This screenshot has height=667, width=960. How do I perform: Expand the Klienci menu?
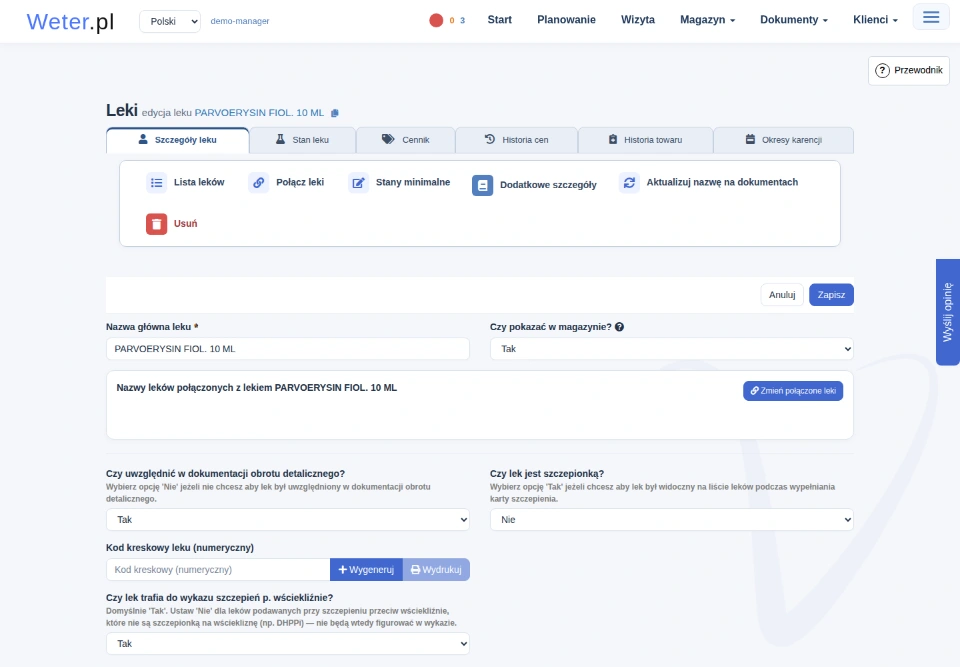point(875,20)
